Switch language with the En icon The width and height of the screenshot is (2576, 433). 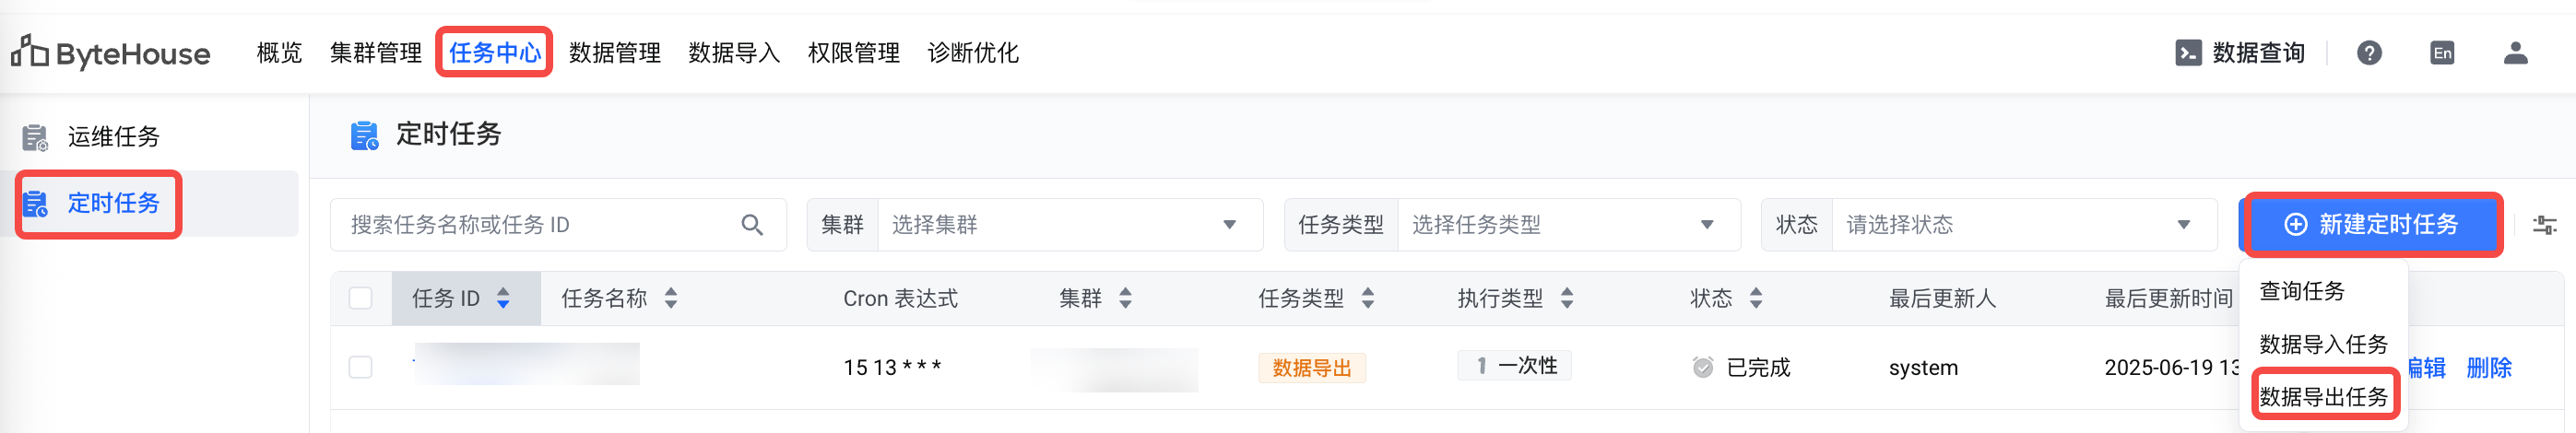pos(2442,53)
